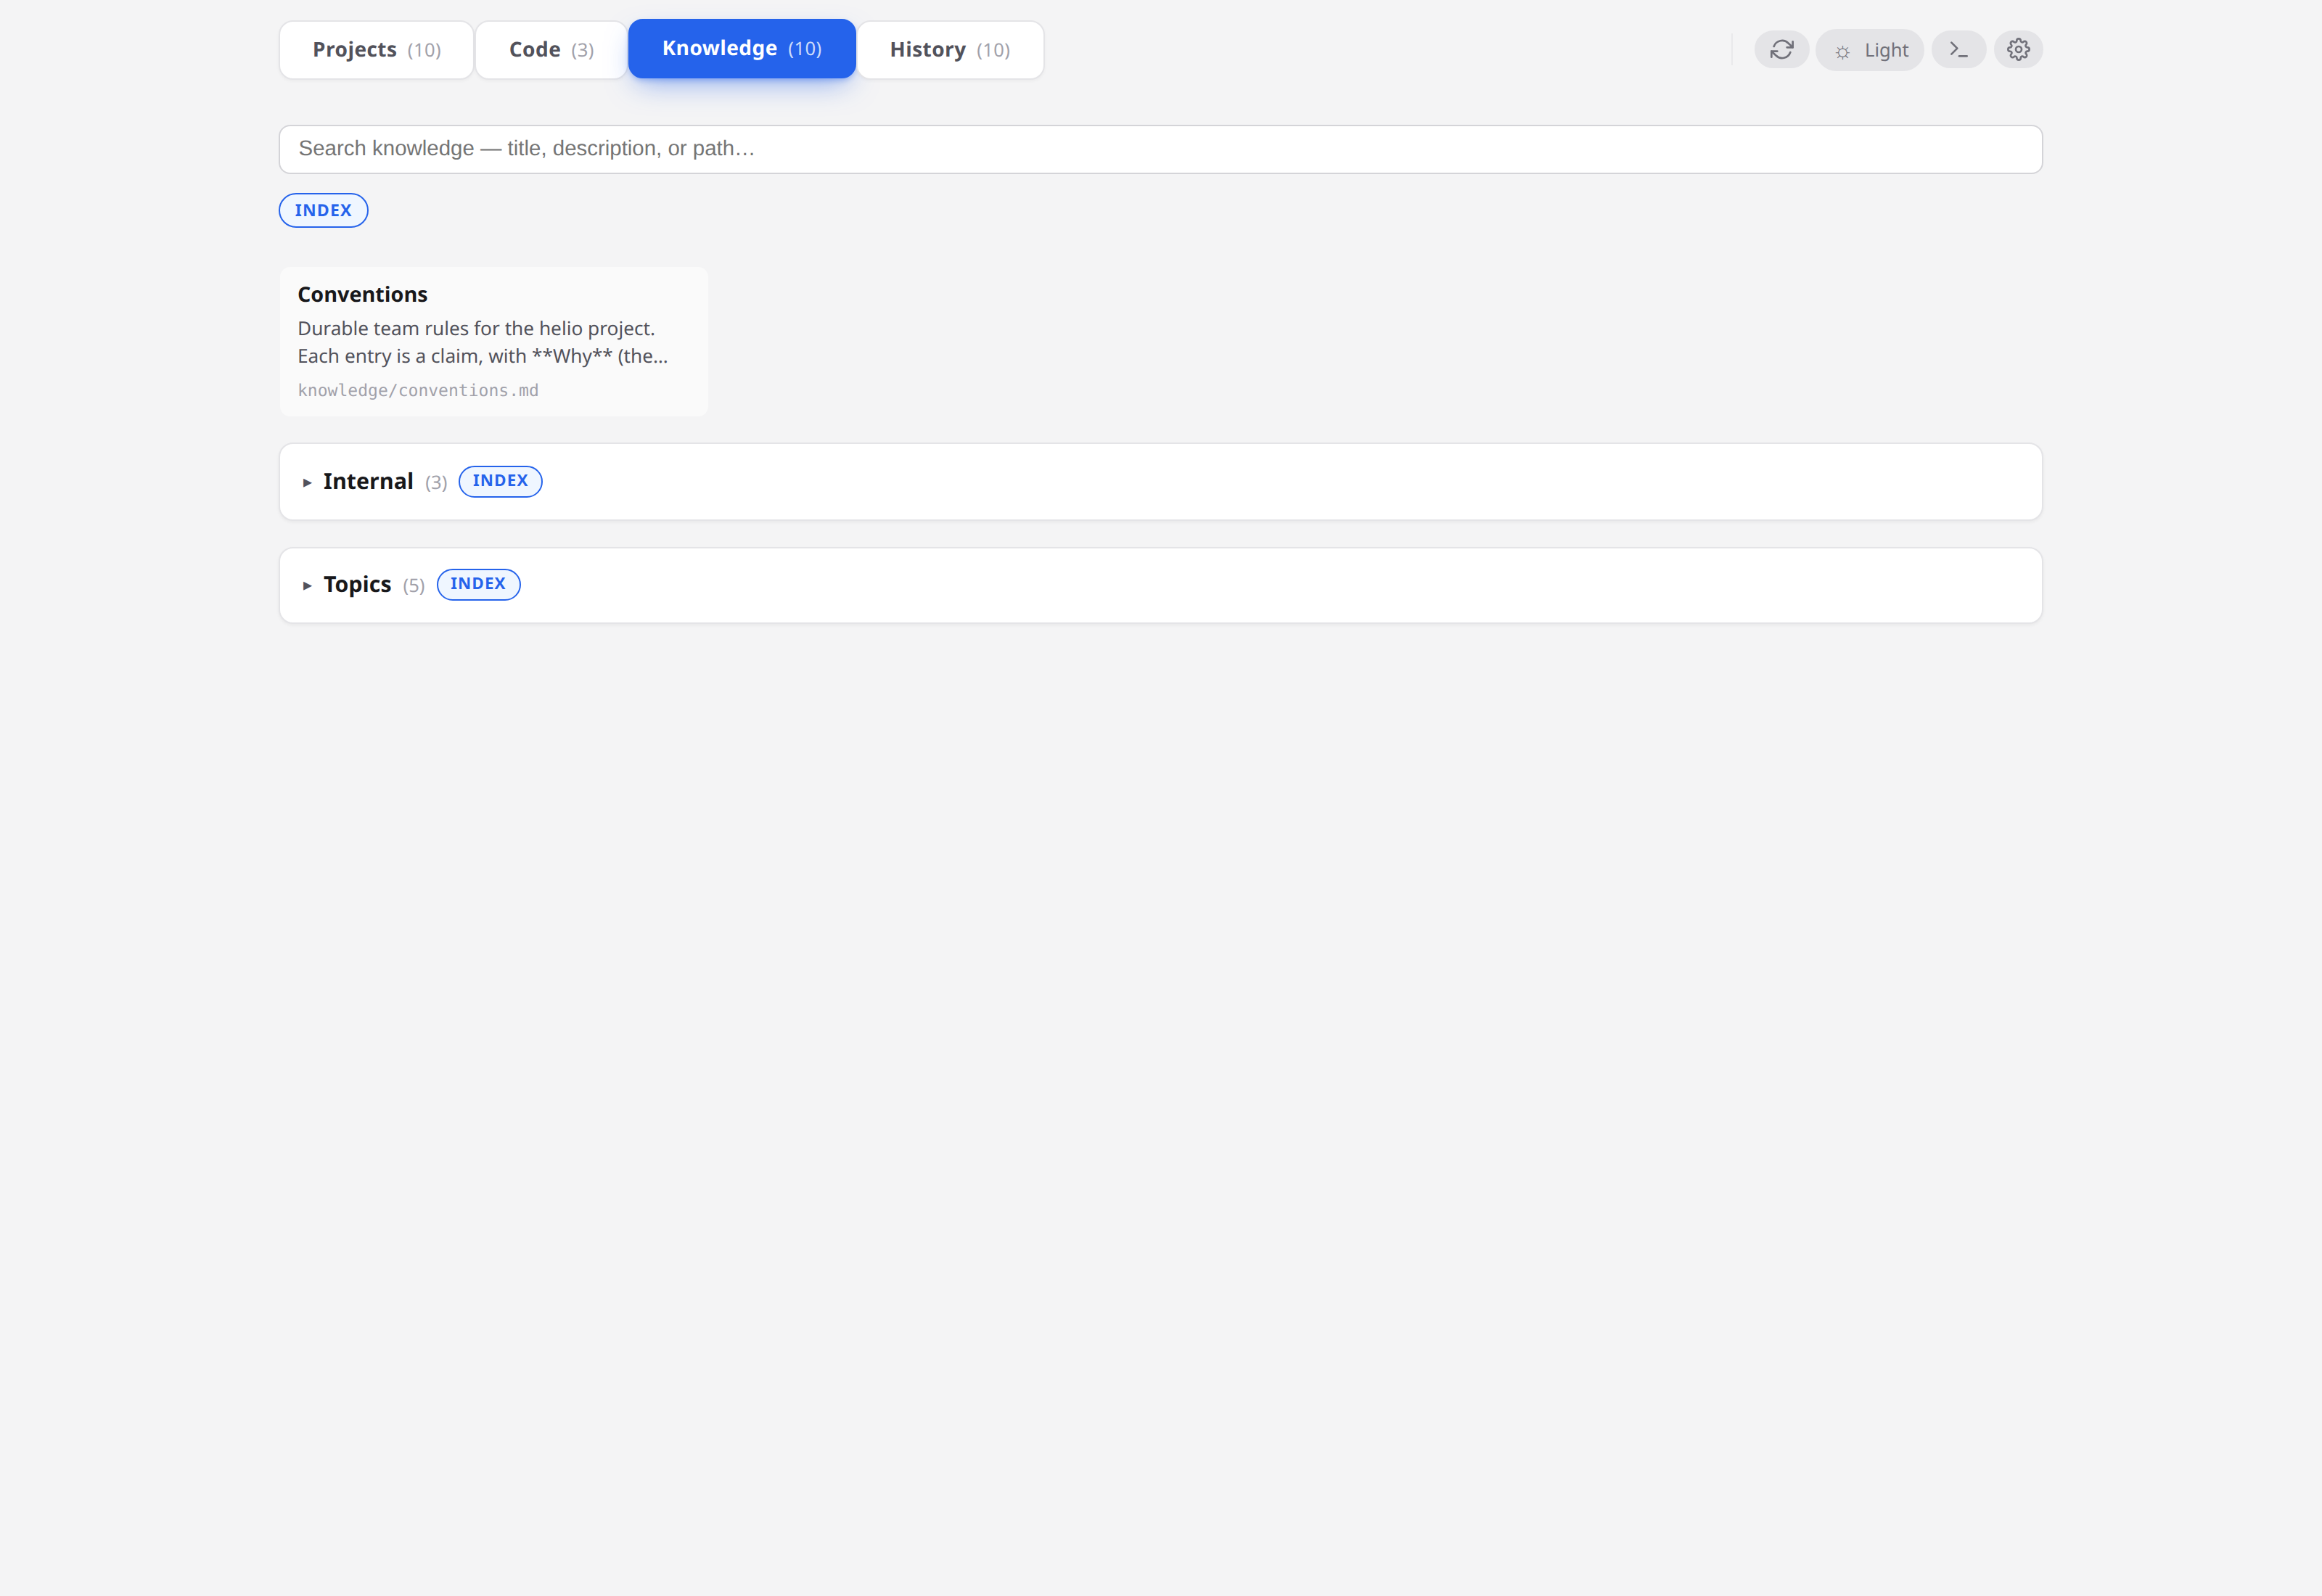Viewport: 2322px width, 1596px height.
Task: Toggle Light theme mode
Action: pos(1869,49)
